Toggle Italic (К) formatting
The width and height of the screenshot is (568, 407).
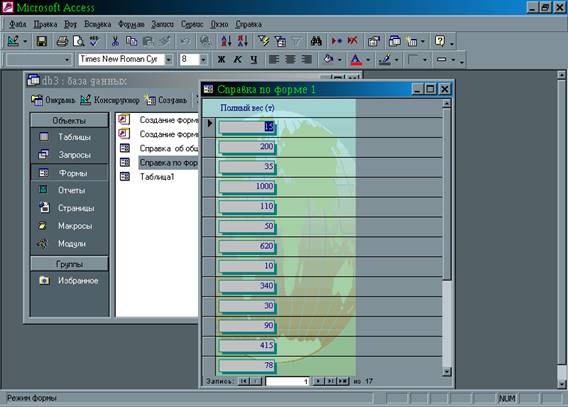[237, 60]
